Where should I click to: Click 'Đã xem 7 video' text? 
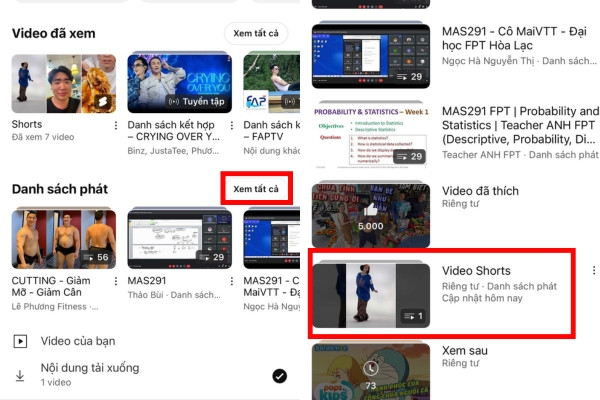43,137
